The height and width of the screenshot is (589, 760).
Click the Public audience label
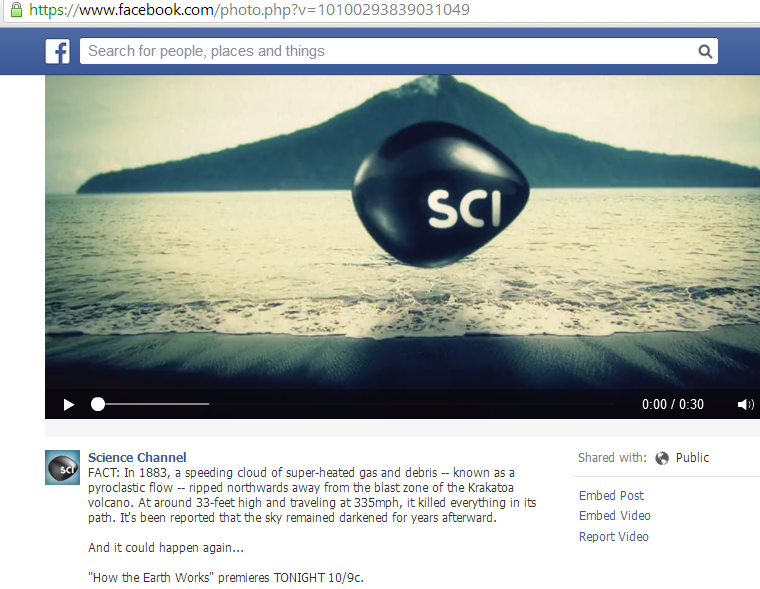click(692, 458)
